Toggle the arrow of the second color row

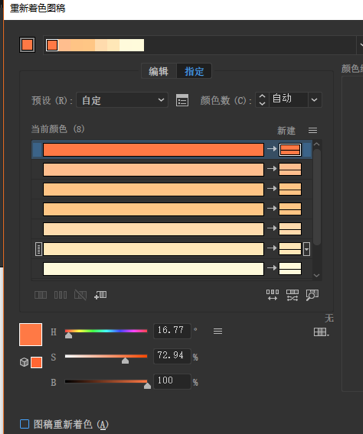(272, 169)
